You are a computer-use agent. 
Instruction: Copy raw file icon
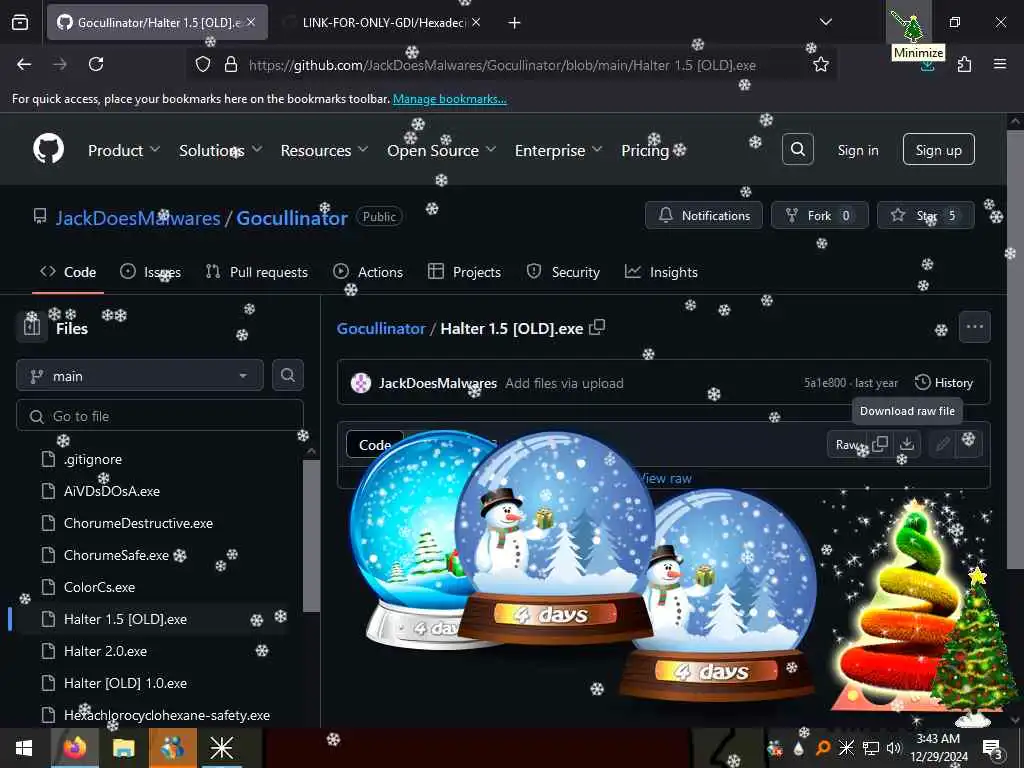[x=880, y=445]
